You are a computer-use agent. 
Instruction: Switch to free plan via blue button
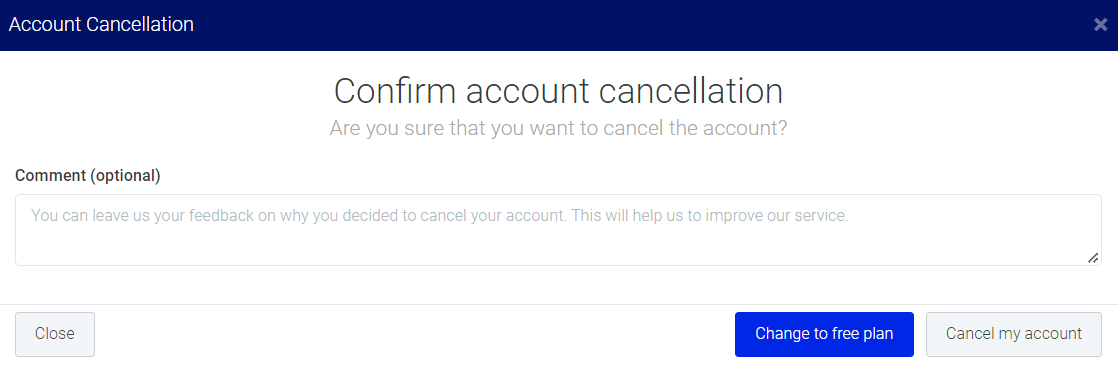(824, 334)
